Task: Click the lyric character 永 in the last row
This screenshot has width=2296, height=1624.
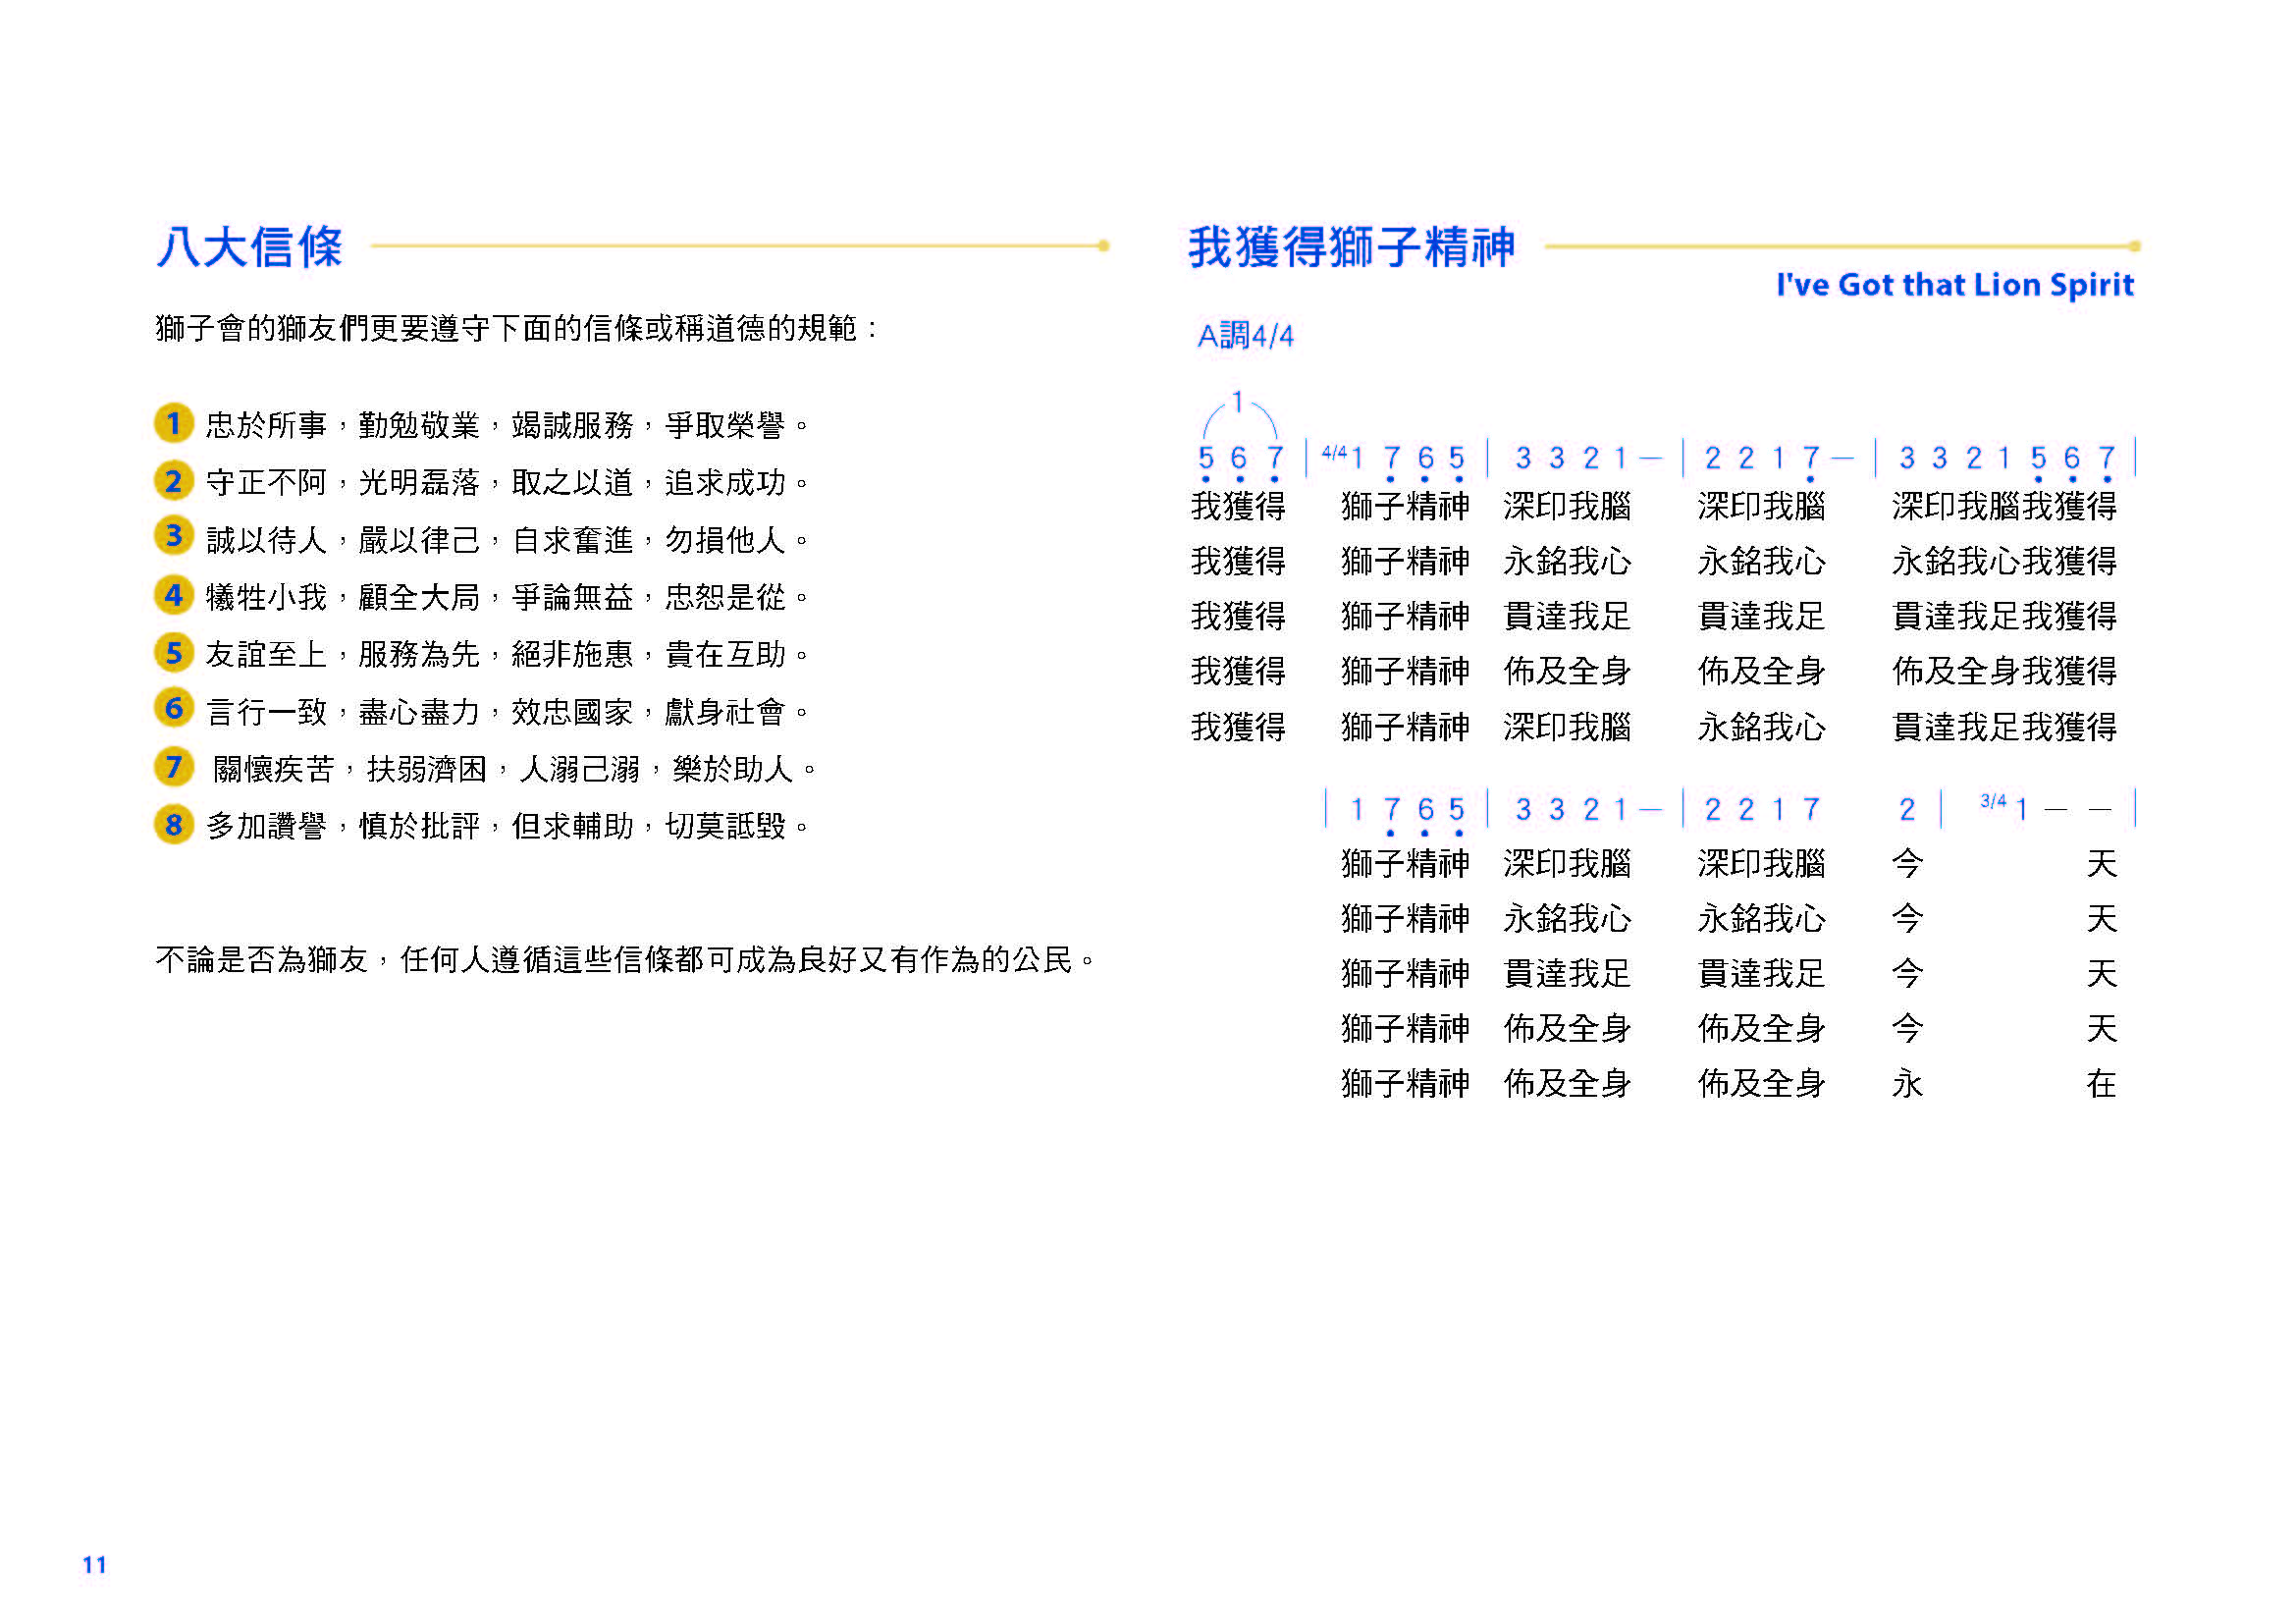Action: tap(1907, 1083)
